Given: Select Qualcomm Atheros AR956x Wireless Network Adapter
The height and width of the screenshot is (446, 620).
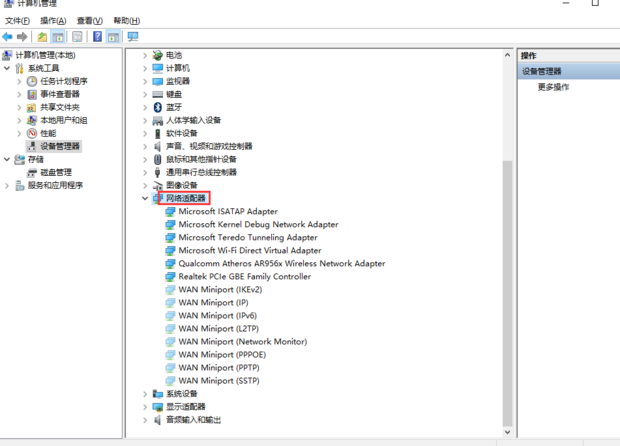Looking at the screenshot, I should click(x=281, y=264).
